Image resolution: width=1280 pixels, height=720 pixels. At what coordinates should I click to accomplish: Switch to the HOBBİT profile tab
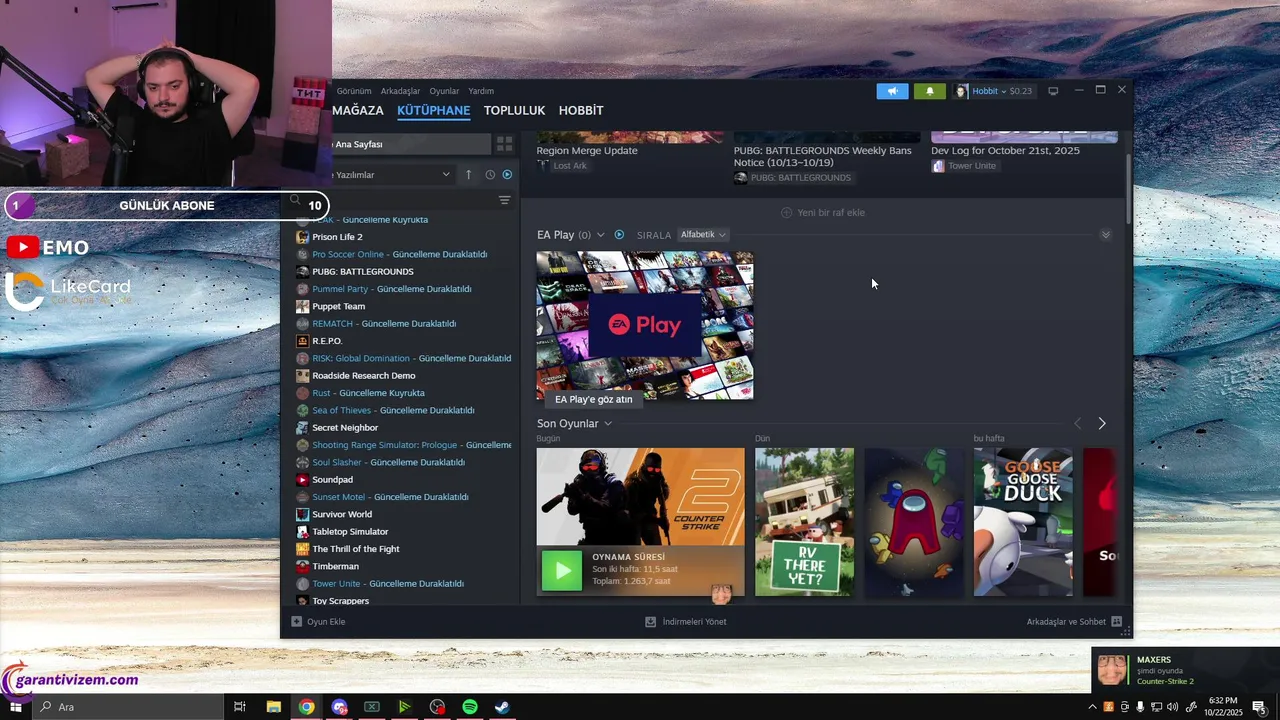581,111
